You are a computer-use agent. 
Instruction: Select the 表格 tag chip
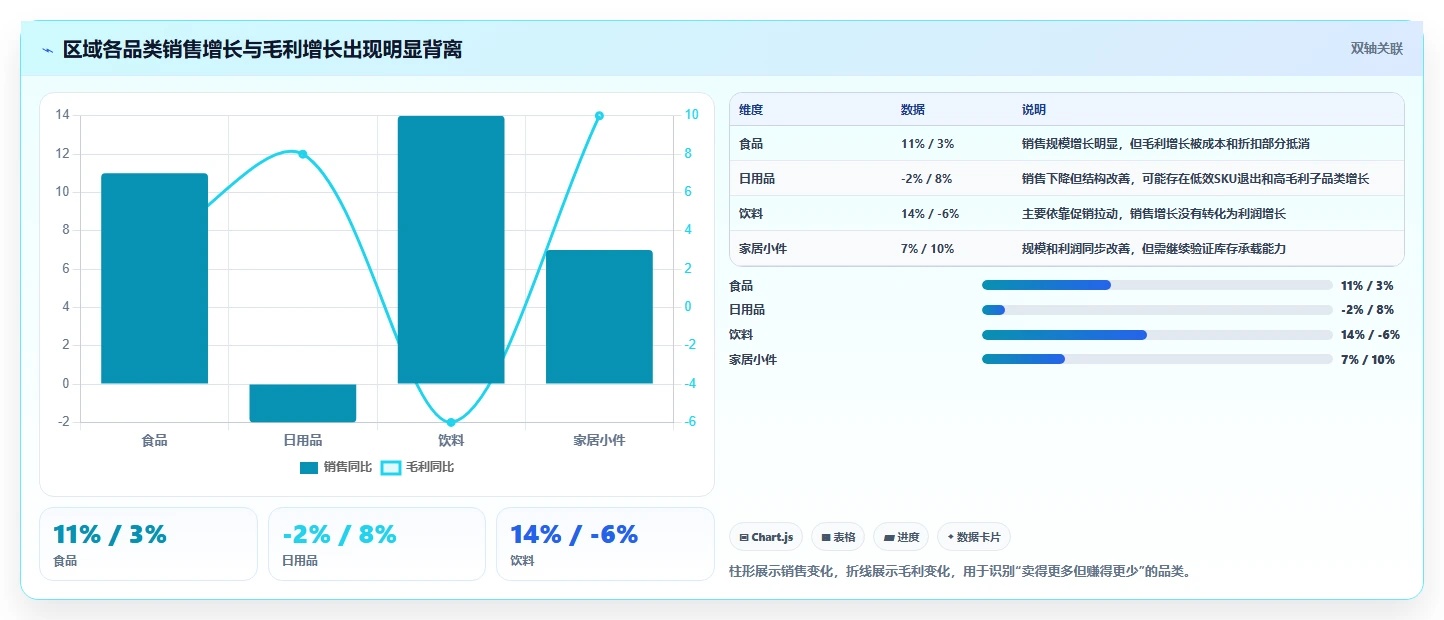tap(838, 537)
